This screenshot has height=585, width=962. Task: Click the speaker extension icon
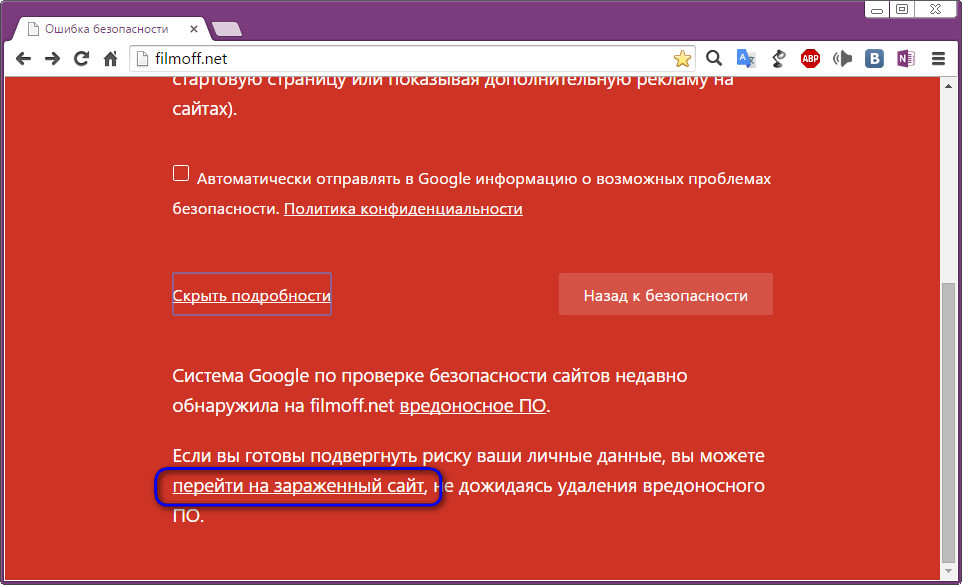click(842, 58)
